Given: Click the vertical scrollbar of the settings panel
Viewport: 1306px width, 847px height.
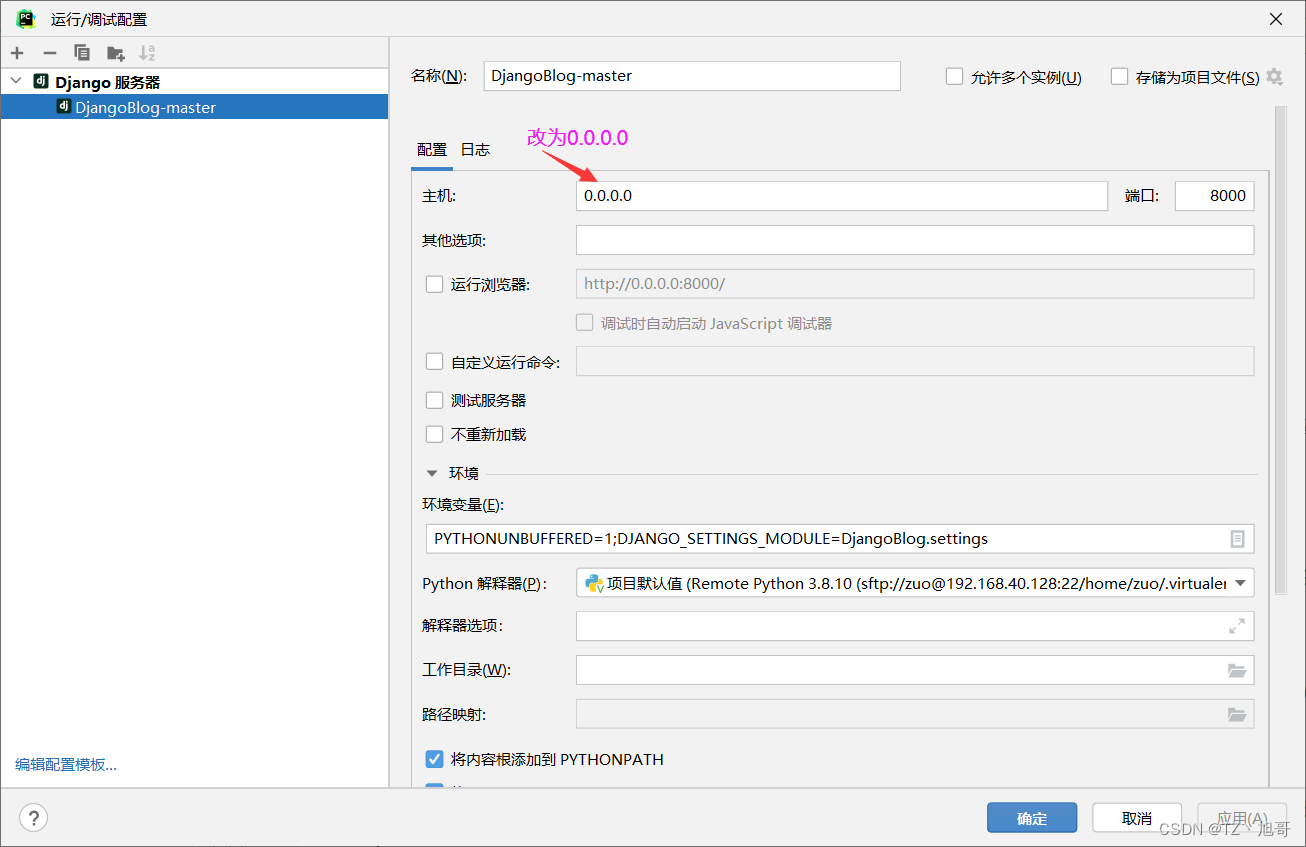Looking at the screenshot, I should [1281, 350].
